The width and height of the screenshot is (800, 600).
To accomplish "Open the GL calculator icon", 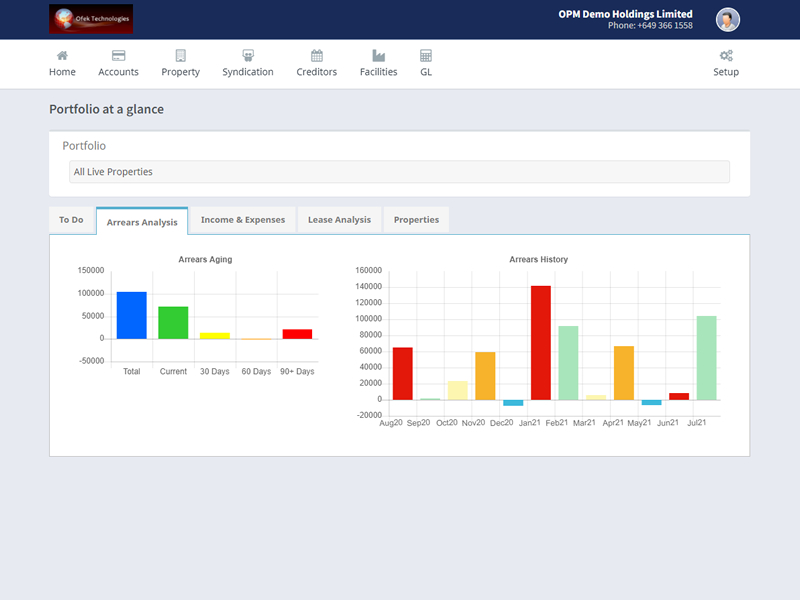I will (426, 55).
